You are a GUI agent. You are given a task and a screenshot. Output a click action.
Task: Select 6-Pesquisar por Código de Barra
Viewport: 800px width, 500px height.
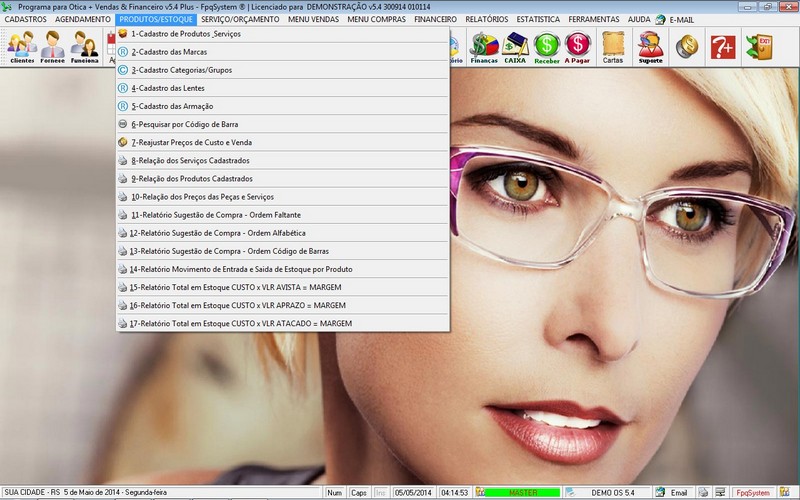click(283, 124)
